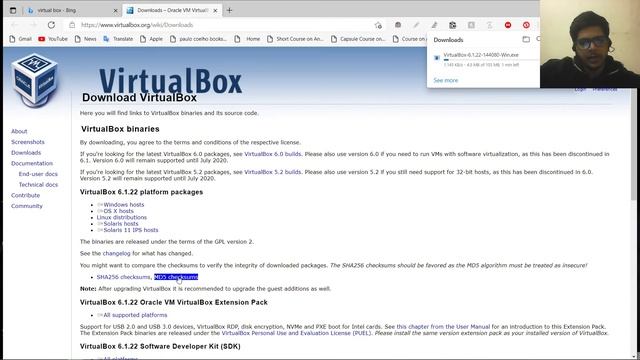
Task: Add page to favorites with star icon
Action: 378,25
